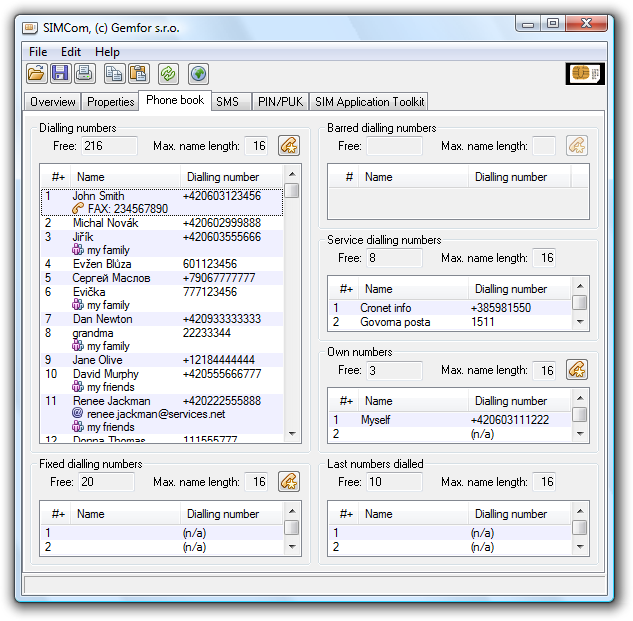Click the Open file toolbar icon

coord(36,73)
